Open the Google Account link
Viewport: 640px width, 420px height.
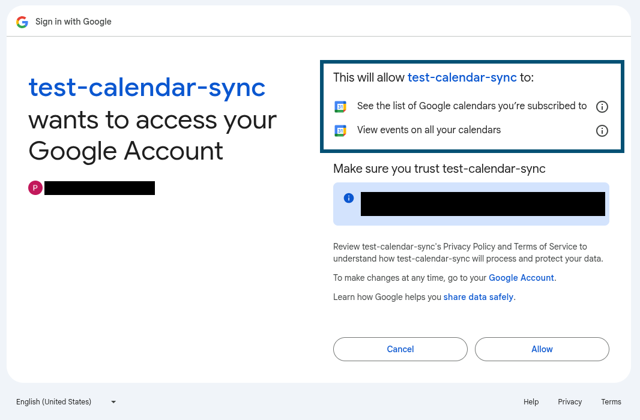(x=521, y=278)
